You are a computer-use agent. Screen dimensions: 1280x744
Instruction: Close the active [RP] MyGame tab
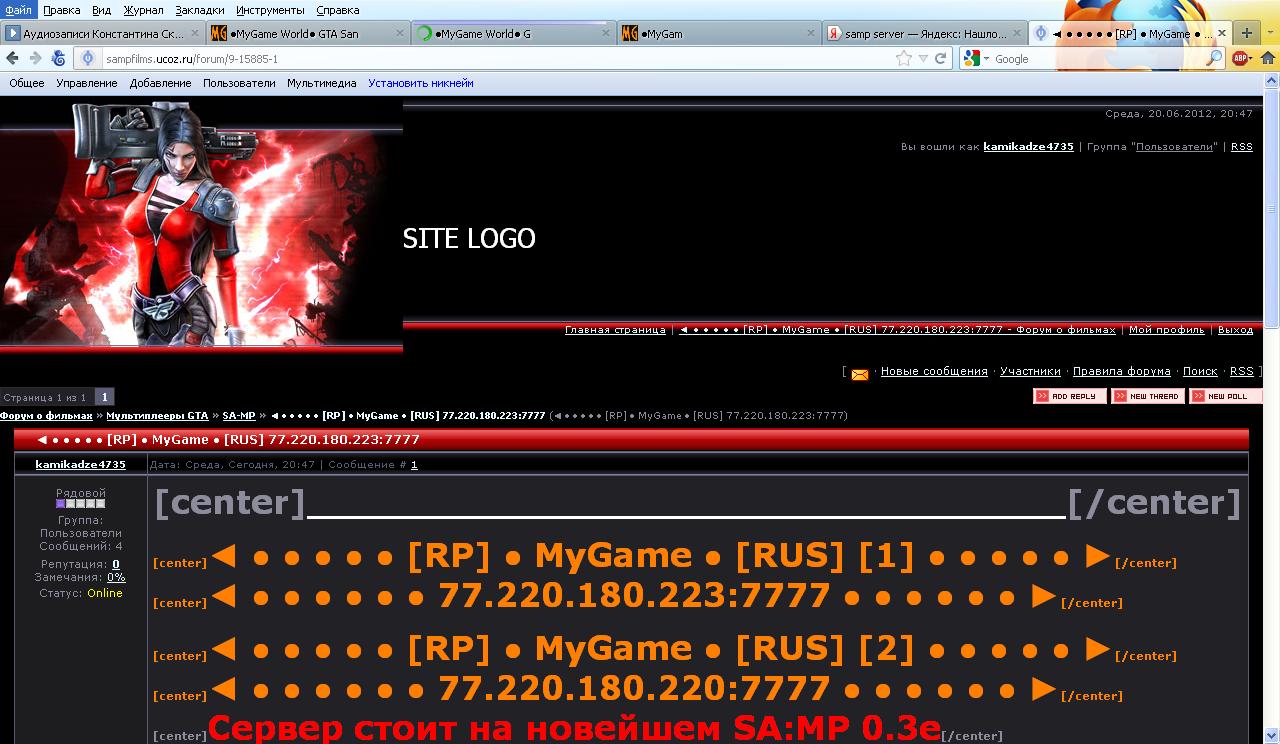click(x=1222, y=34)
